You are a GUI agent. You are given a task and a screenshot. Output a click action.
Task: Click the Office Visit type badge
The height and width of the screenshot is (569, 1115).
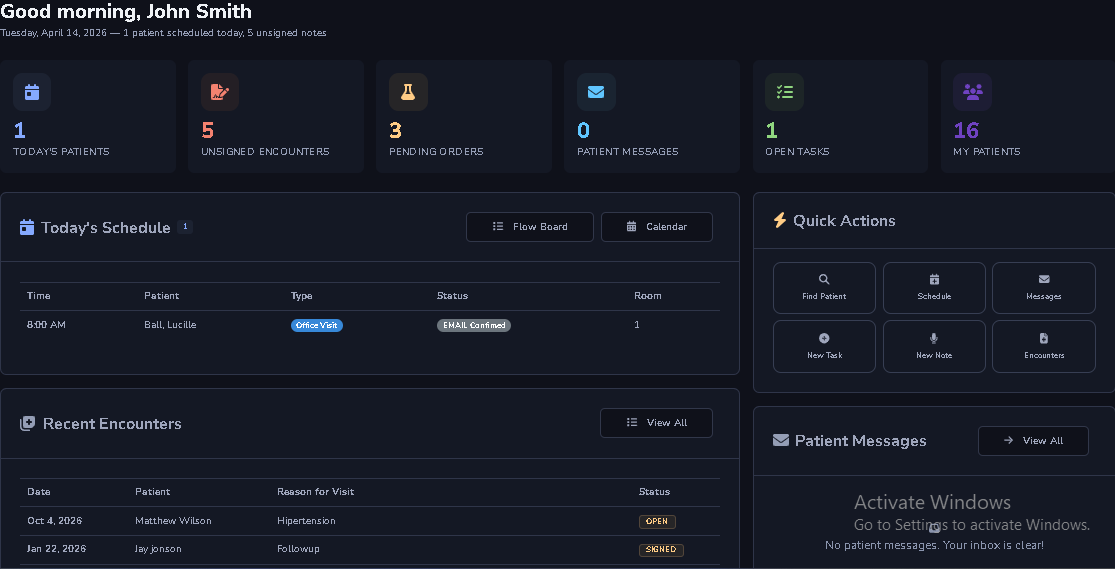[317, 325]
